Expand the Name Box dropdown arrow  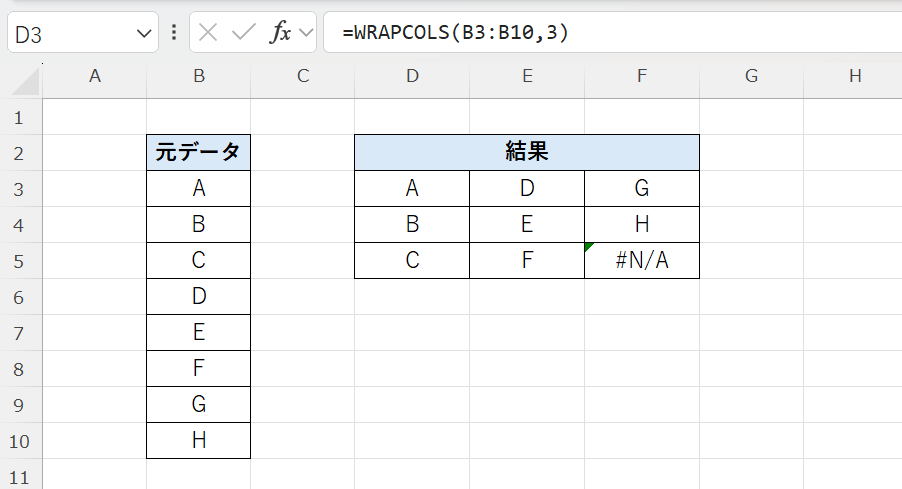pos(141,33)
